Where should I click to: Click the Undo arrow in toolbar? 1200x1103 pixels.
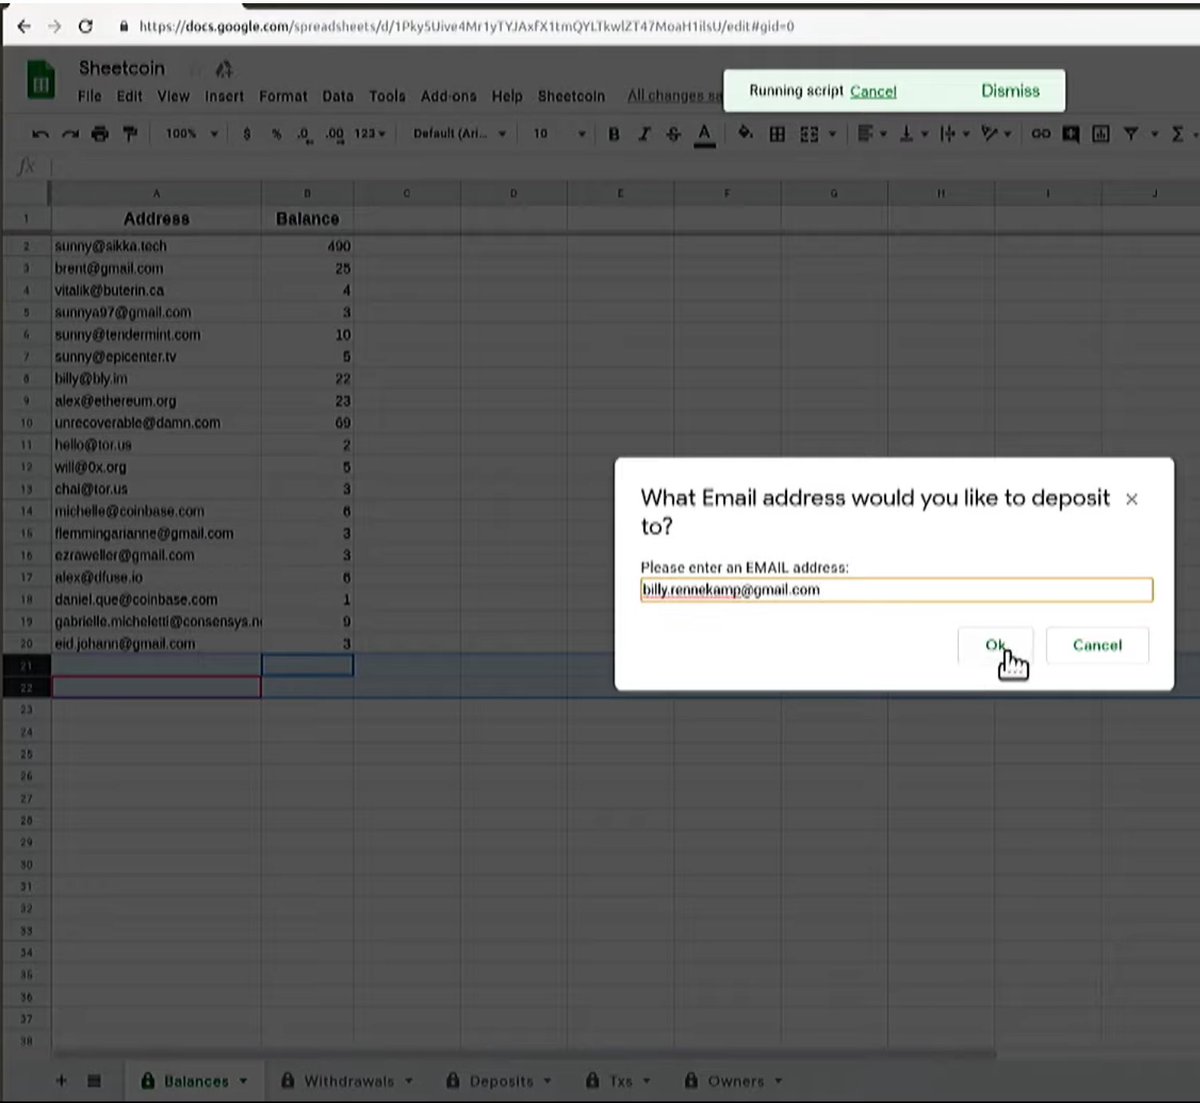point(40,134)
